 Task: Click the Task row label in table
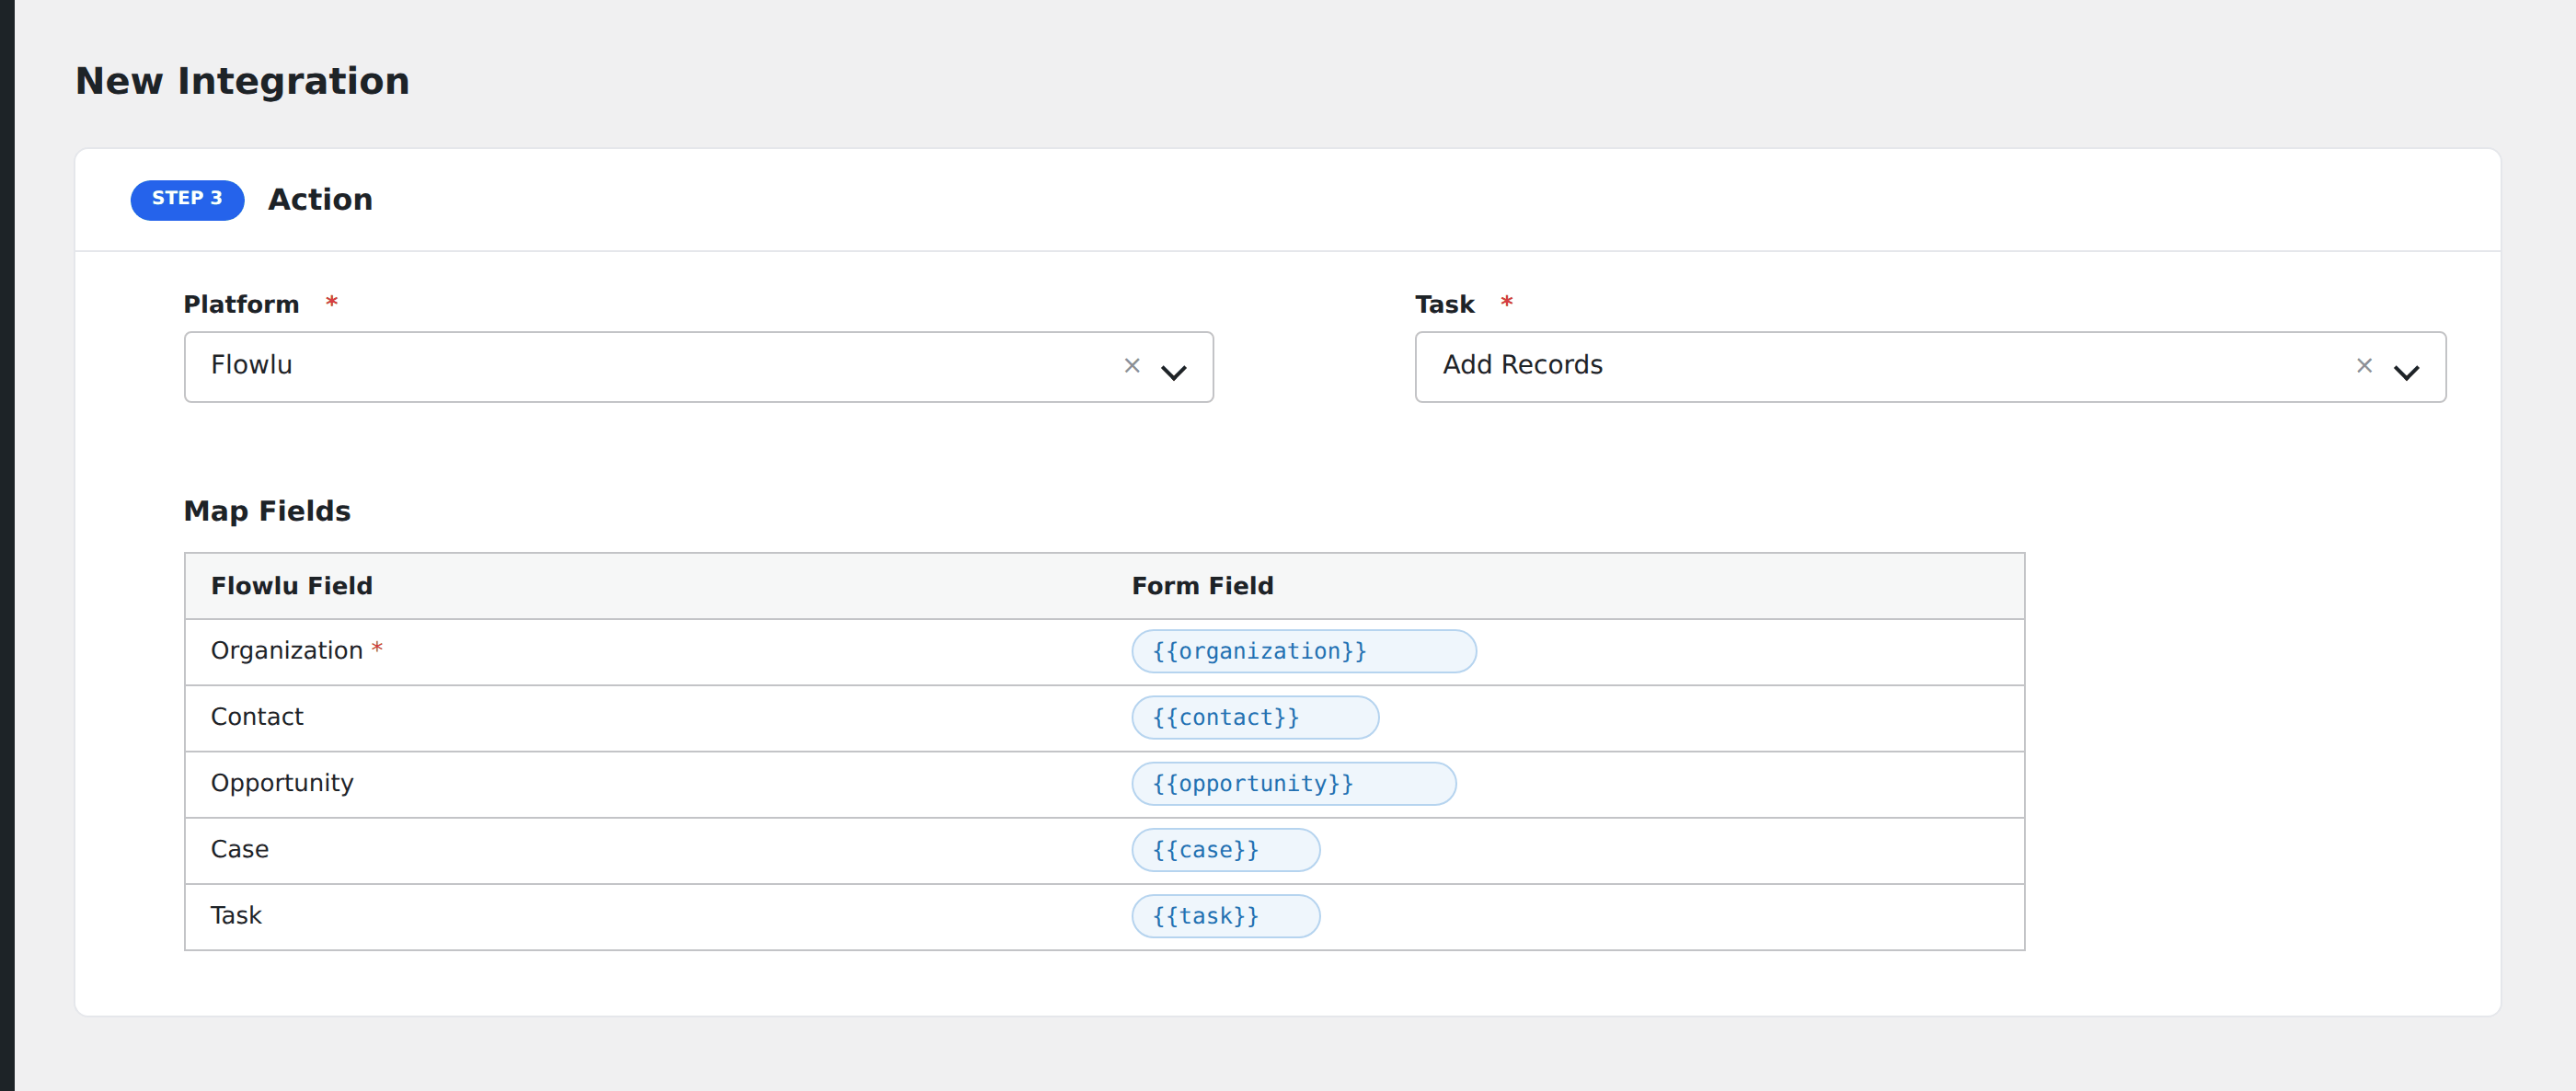(236, 915)
